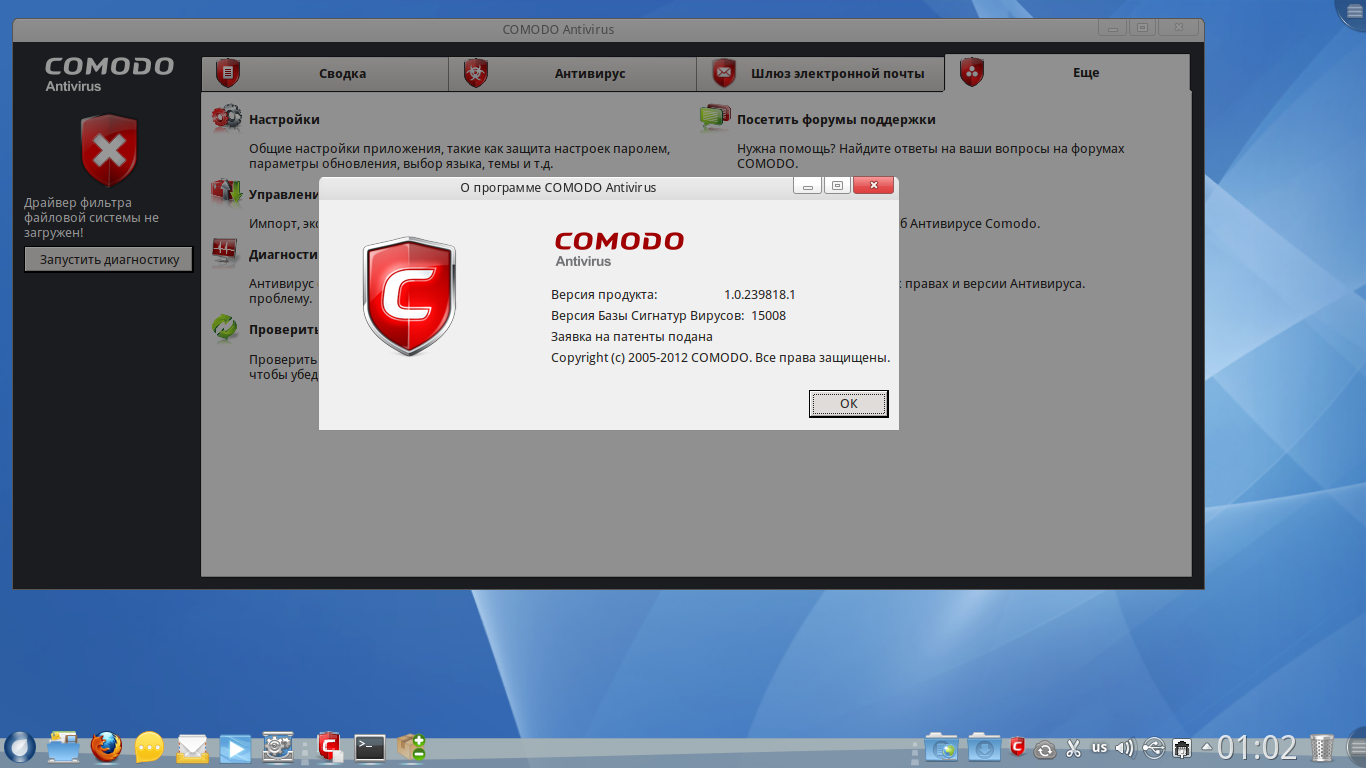Open the downloads folder icon in the panel
This screenshot has width=1366, height=768.
click(x=984, y=746)
